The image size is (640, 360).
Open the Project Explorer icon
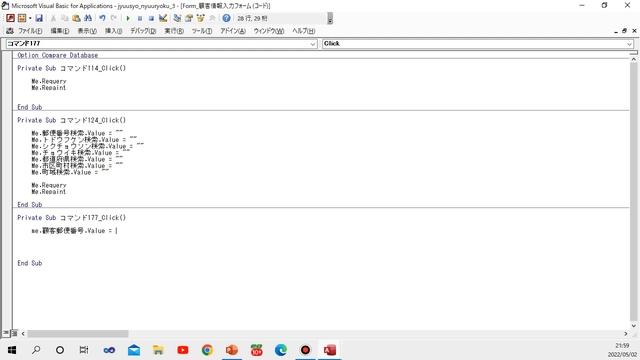pyautogui.click(x=177, y=18)
